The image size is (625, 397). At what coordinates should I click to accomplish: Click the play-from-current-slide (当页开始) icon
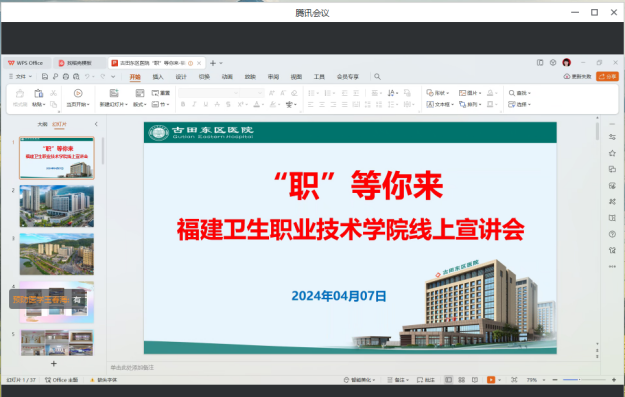[x=78, y=93]
